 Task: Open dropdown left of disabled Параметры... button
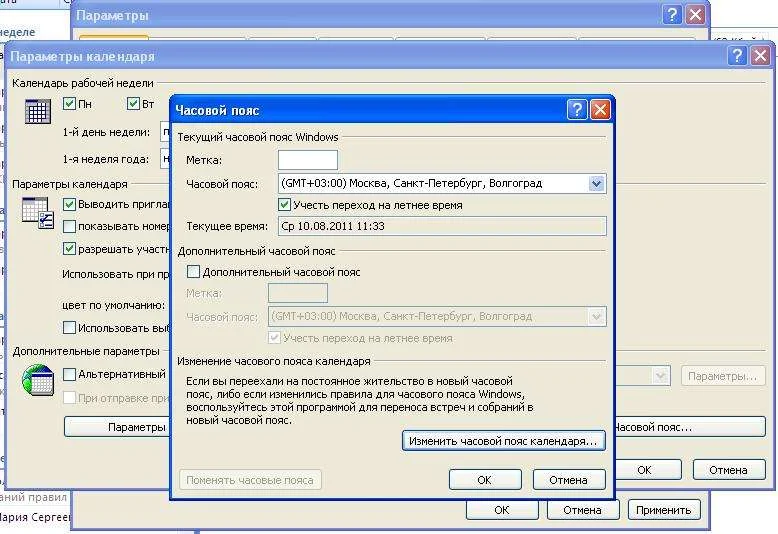click(x=660, y=376)
